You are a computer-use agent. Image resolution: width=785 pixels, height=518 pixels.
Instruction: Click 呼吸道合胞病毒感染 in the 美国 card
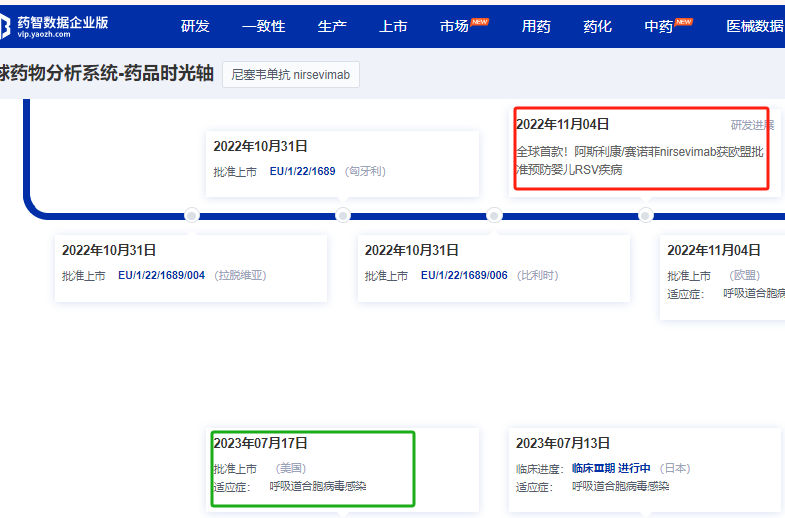point(318,486)
